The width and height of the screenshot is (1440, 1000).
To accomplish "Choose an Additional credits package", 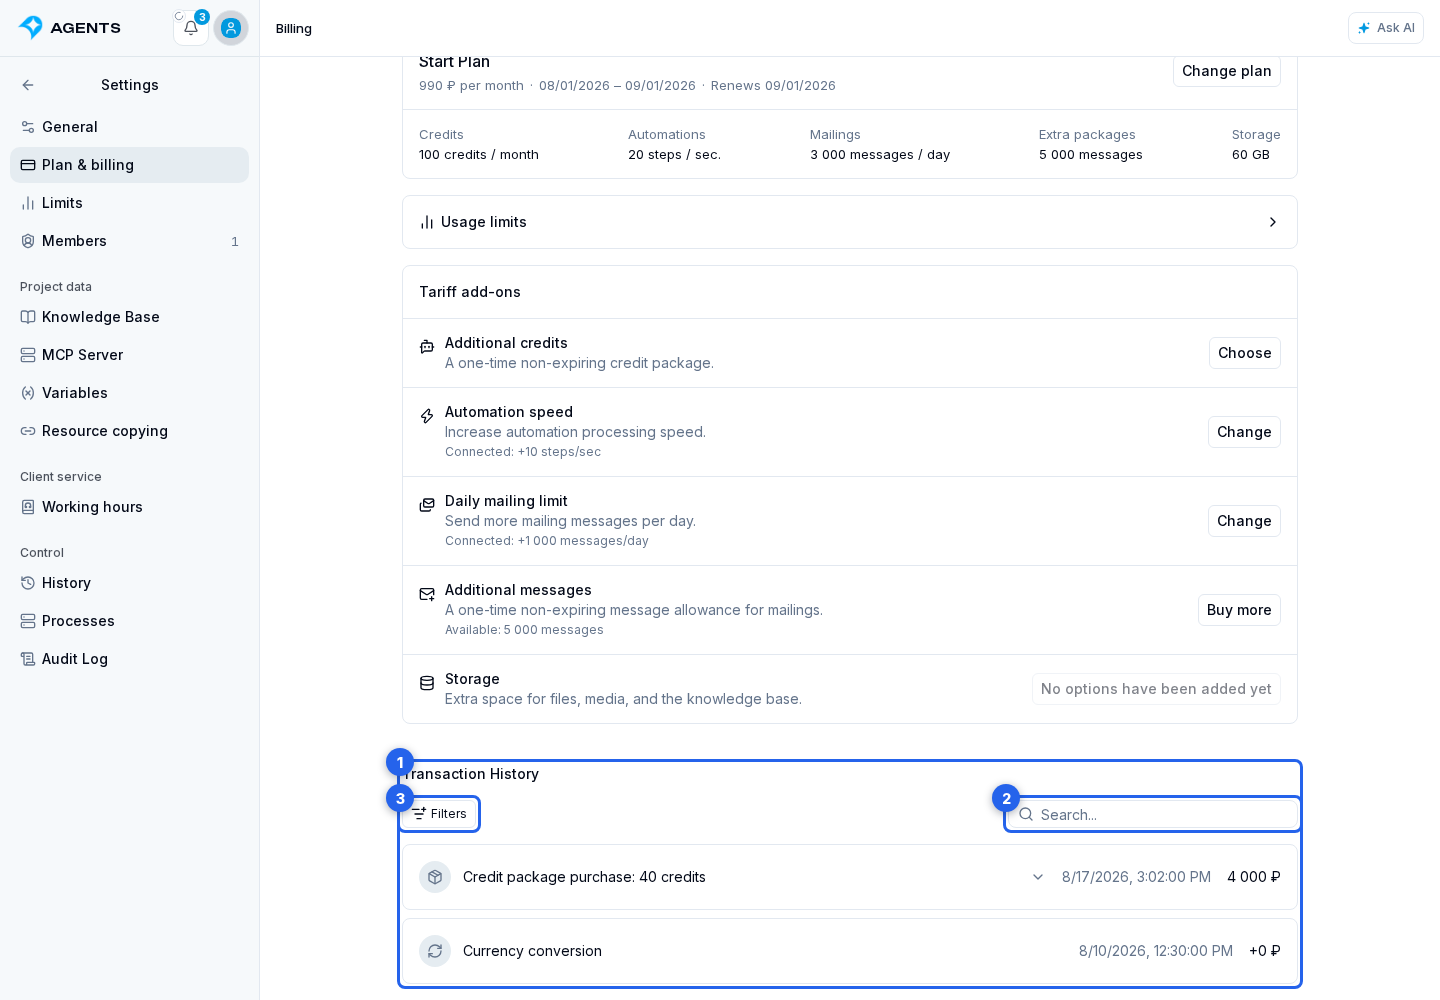I will (1244, 353).
